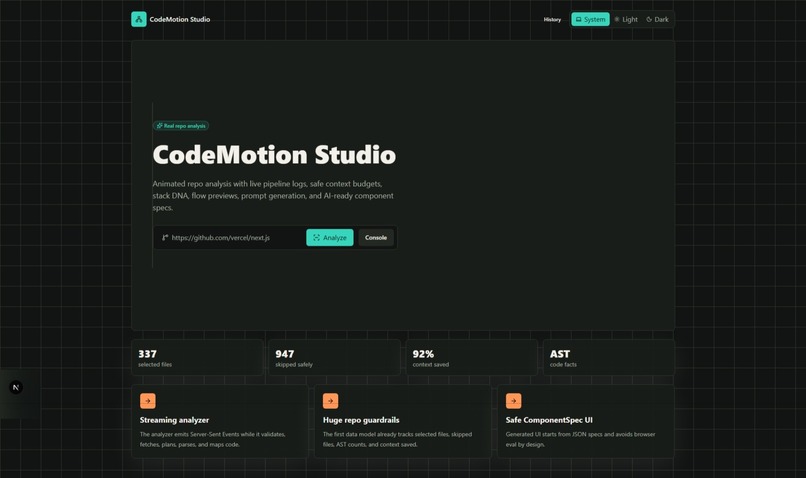Click the 947 skipped safely stat card
The width and height of the screenshot is (806, 478).
334,358
